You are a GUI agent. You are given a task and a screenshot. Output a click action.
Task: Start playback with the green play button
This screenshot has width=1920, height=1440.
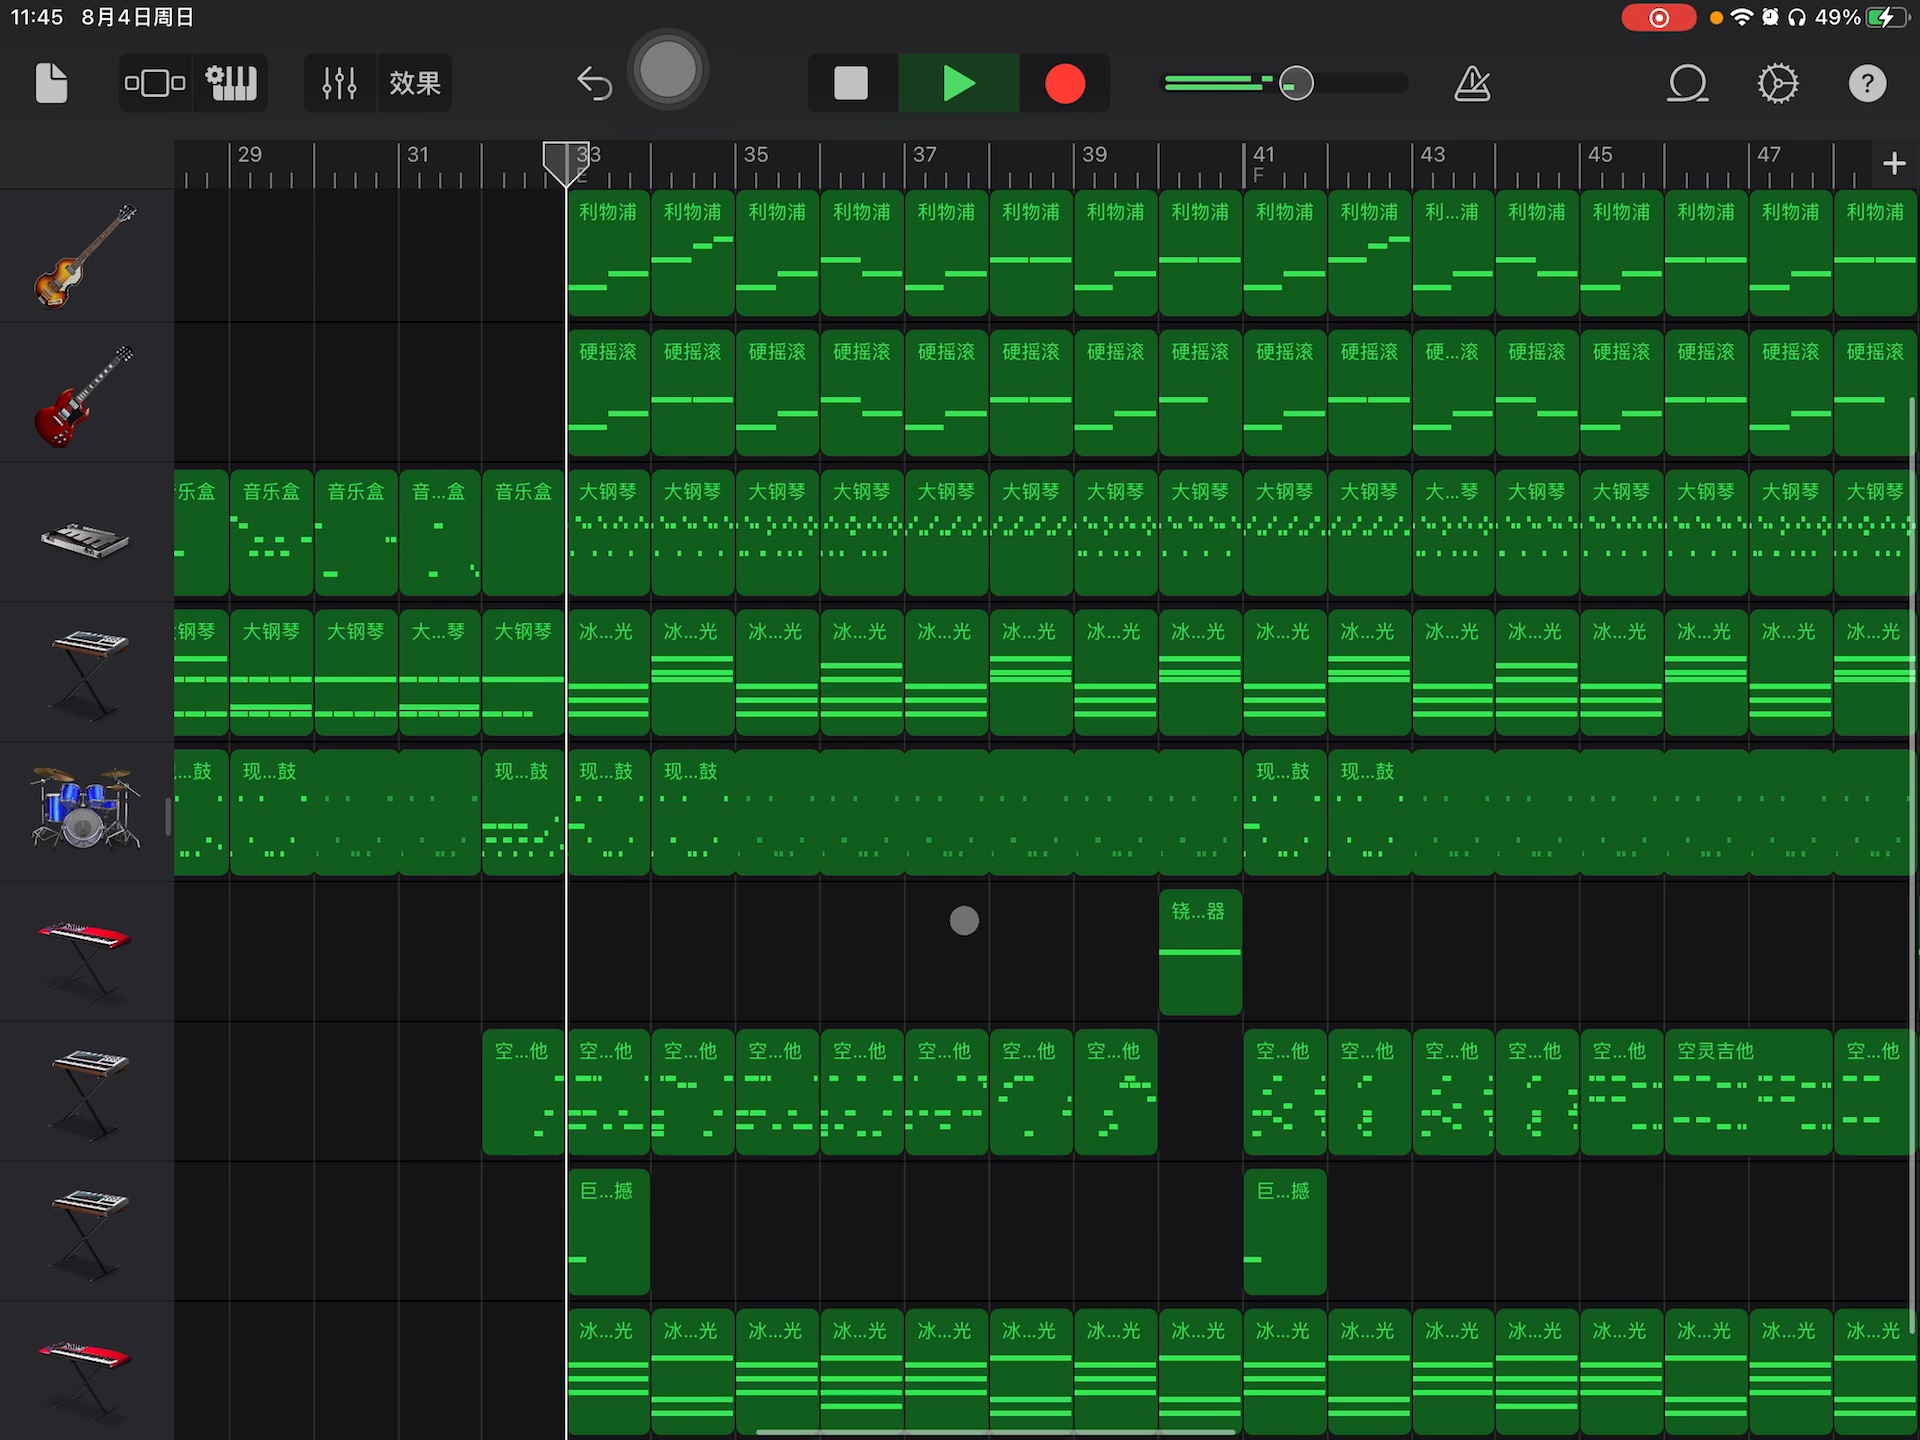click(959, 84)
